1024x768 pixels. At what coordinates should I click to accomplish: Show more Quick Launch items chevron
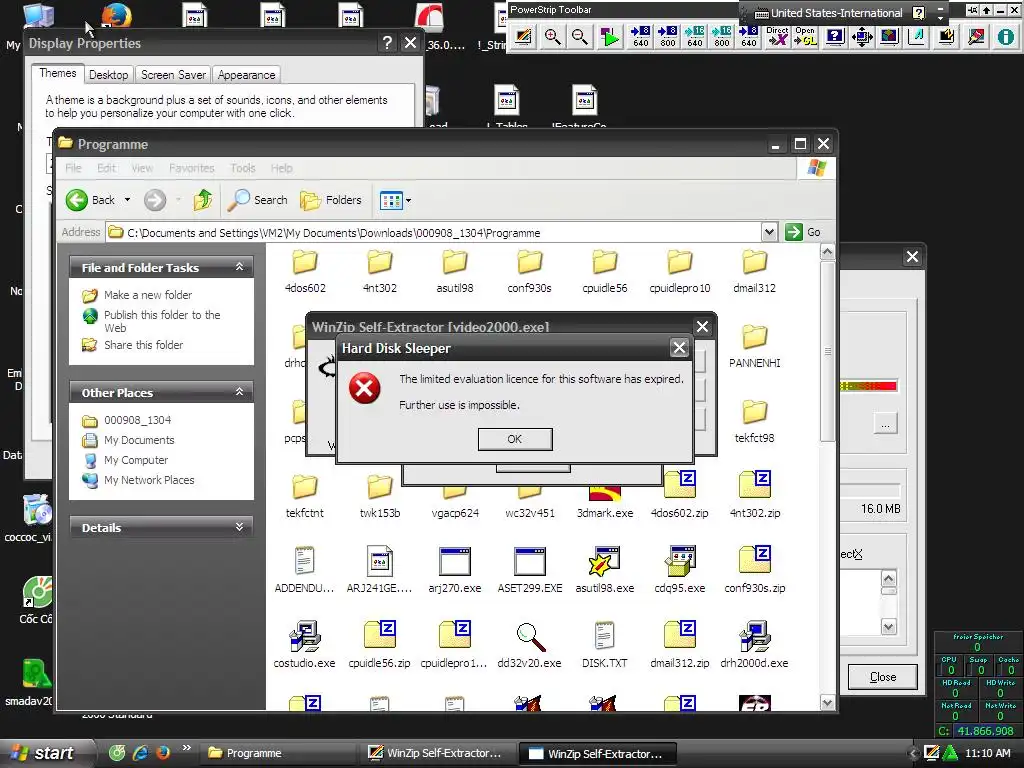click(187, 748)
